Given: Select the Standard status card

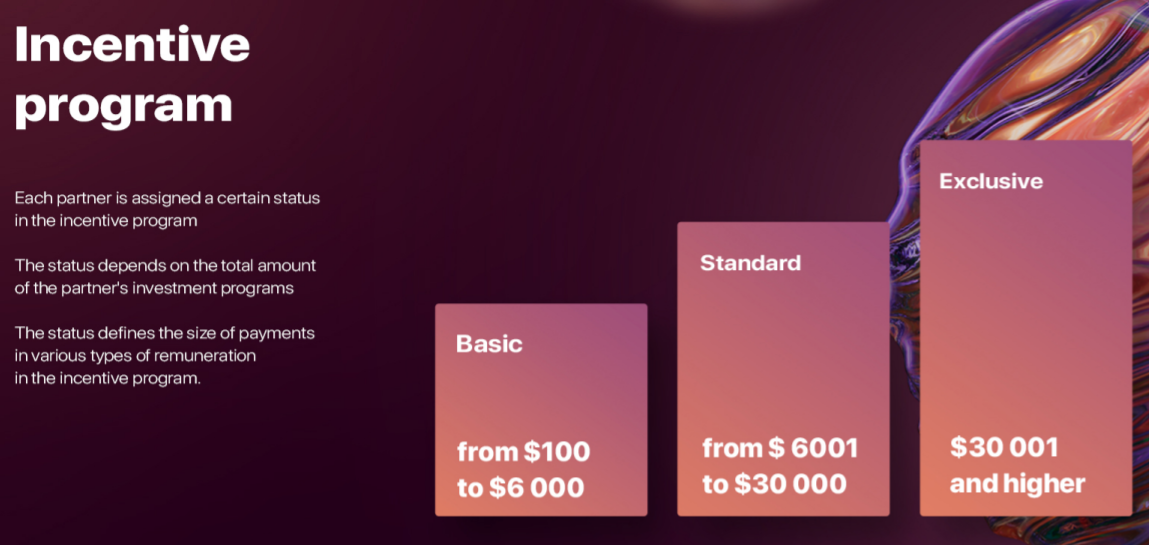Looking at the screenshot, I should tap(783, 369).
